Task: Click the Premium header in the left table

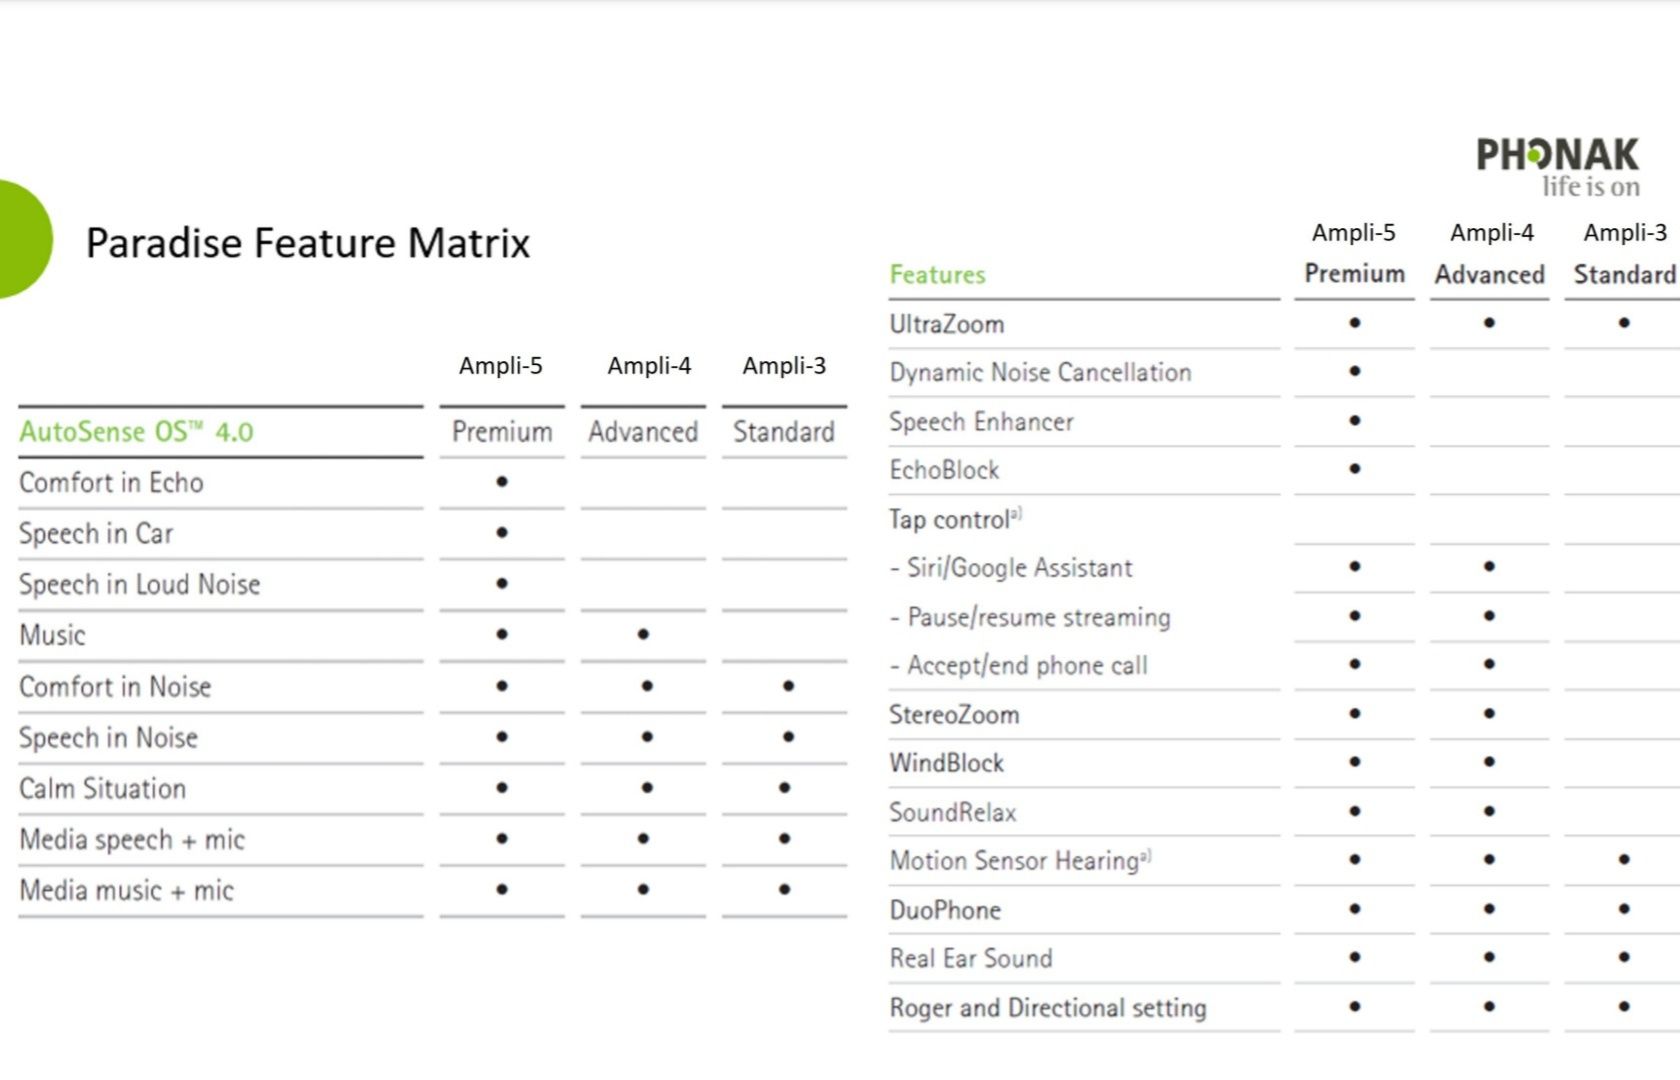Action: coord(502,432)
